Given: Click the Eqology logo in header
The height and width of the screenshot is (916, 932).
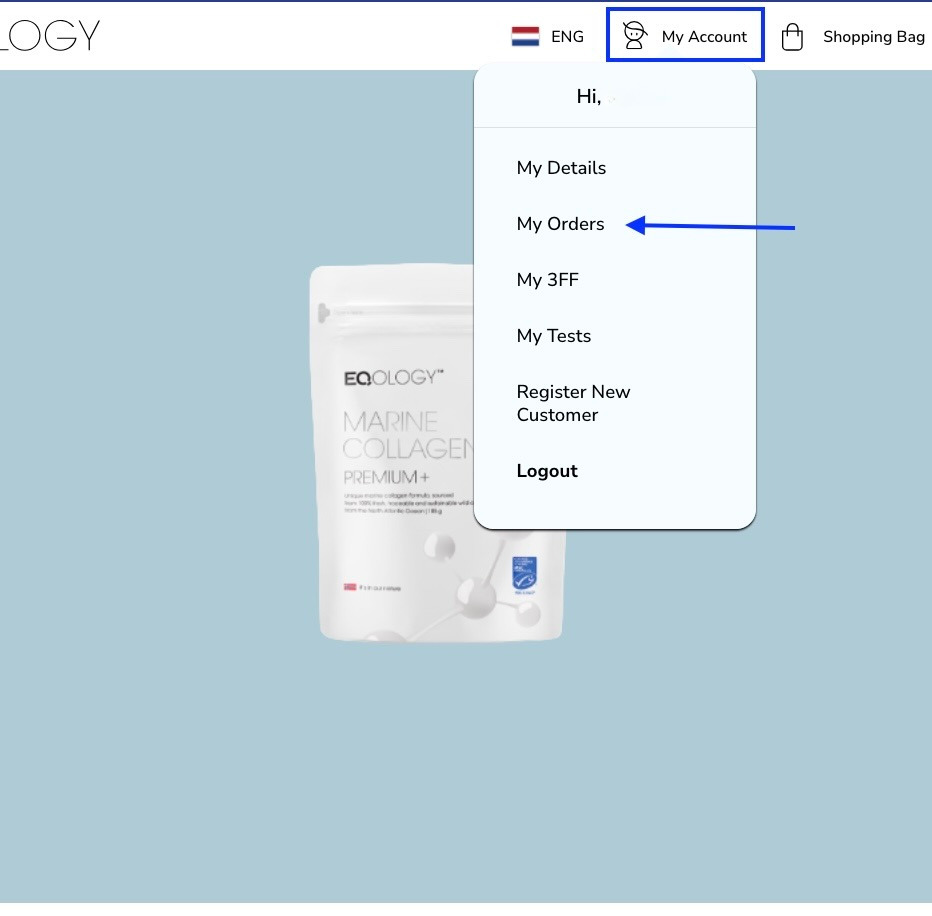Looking at the screenshot, I should click(x=50, y=36).
